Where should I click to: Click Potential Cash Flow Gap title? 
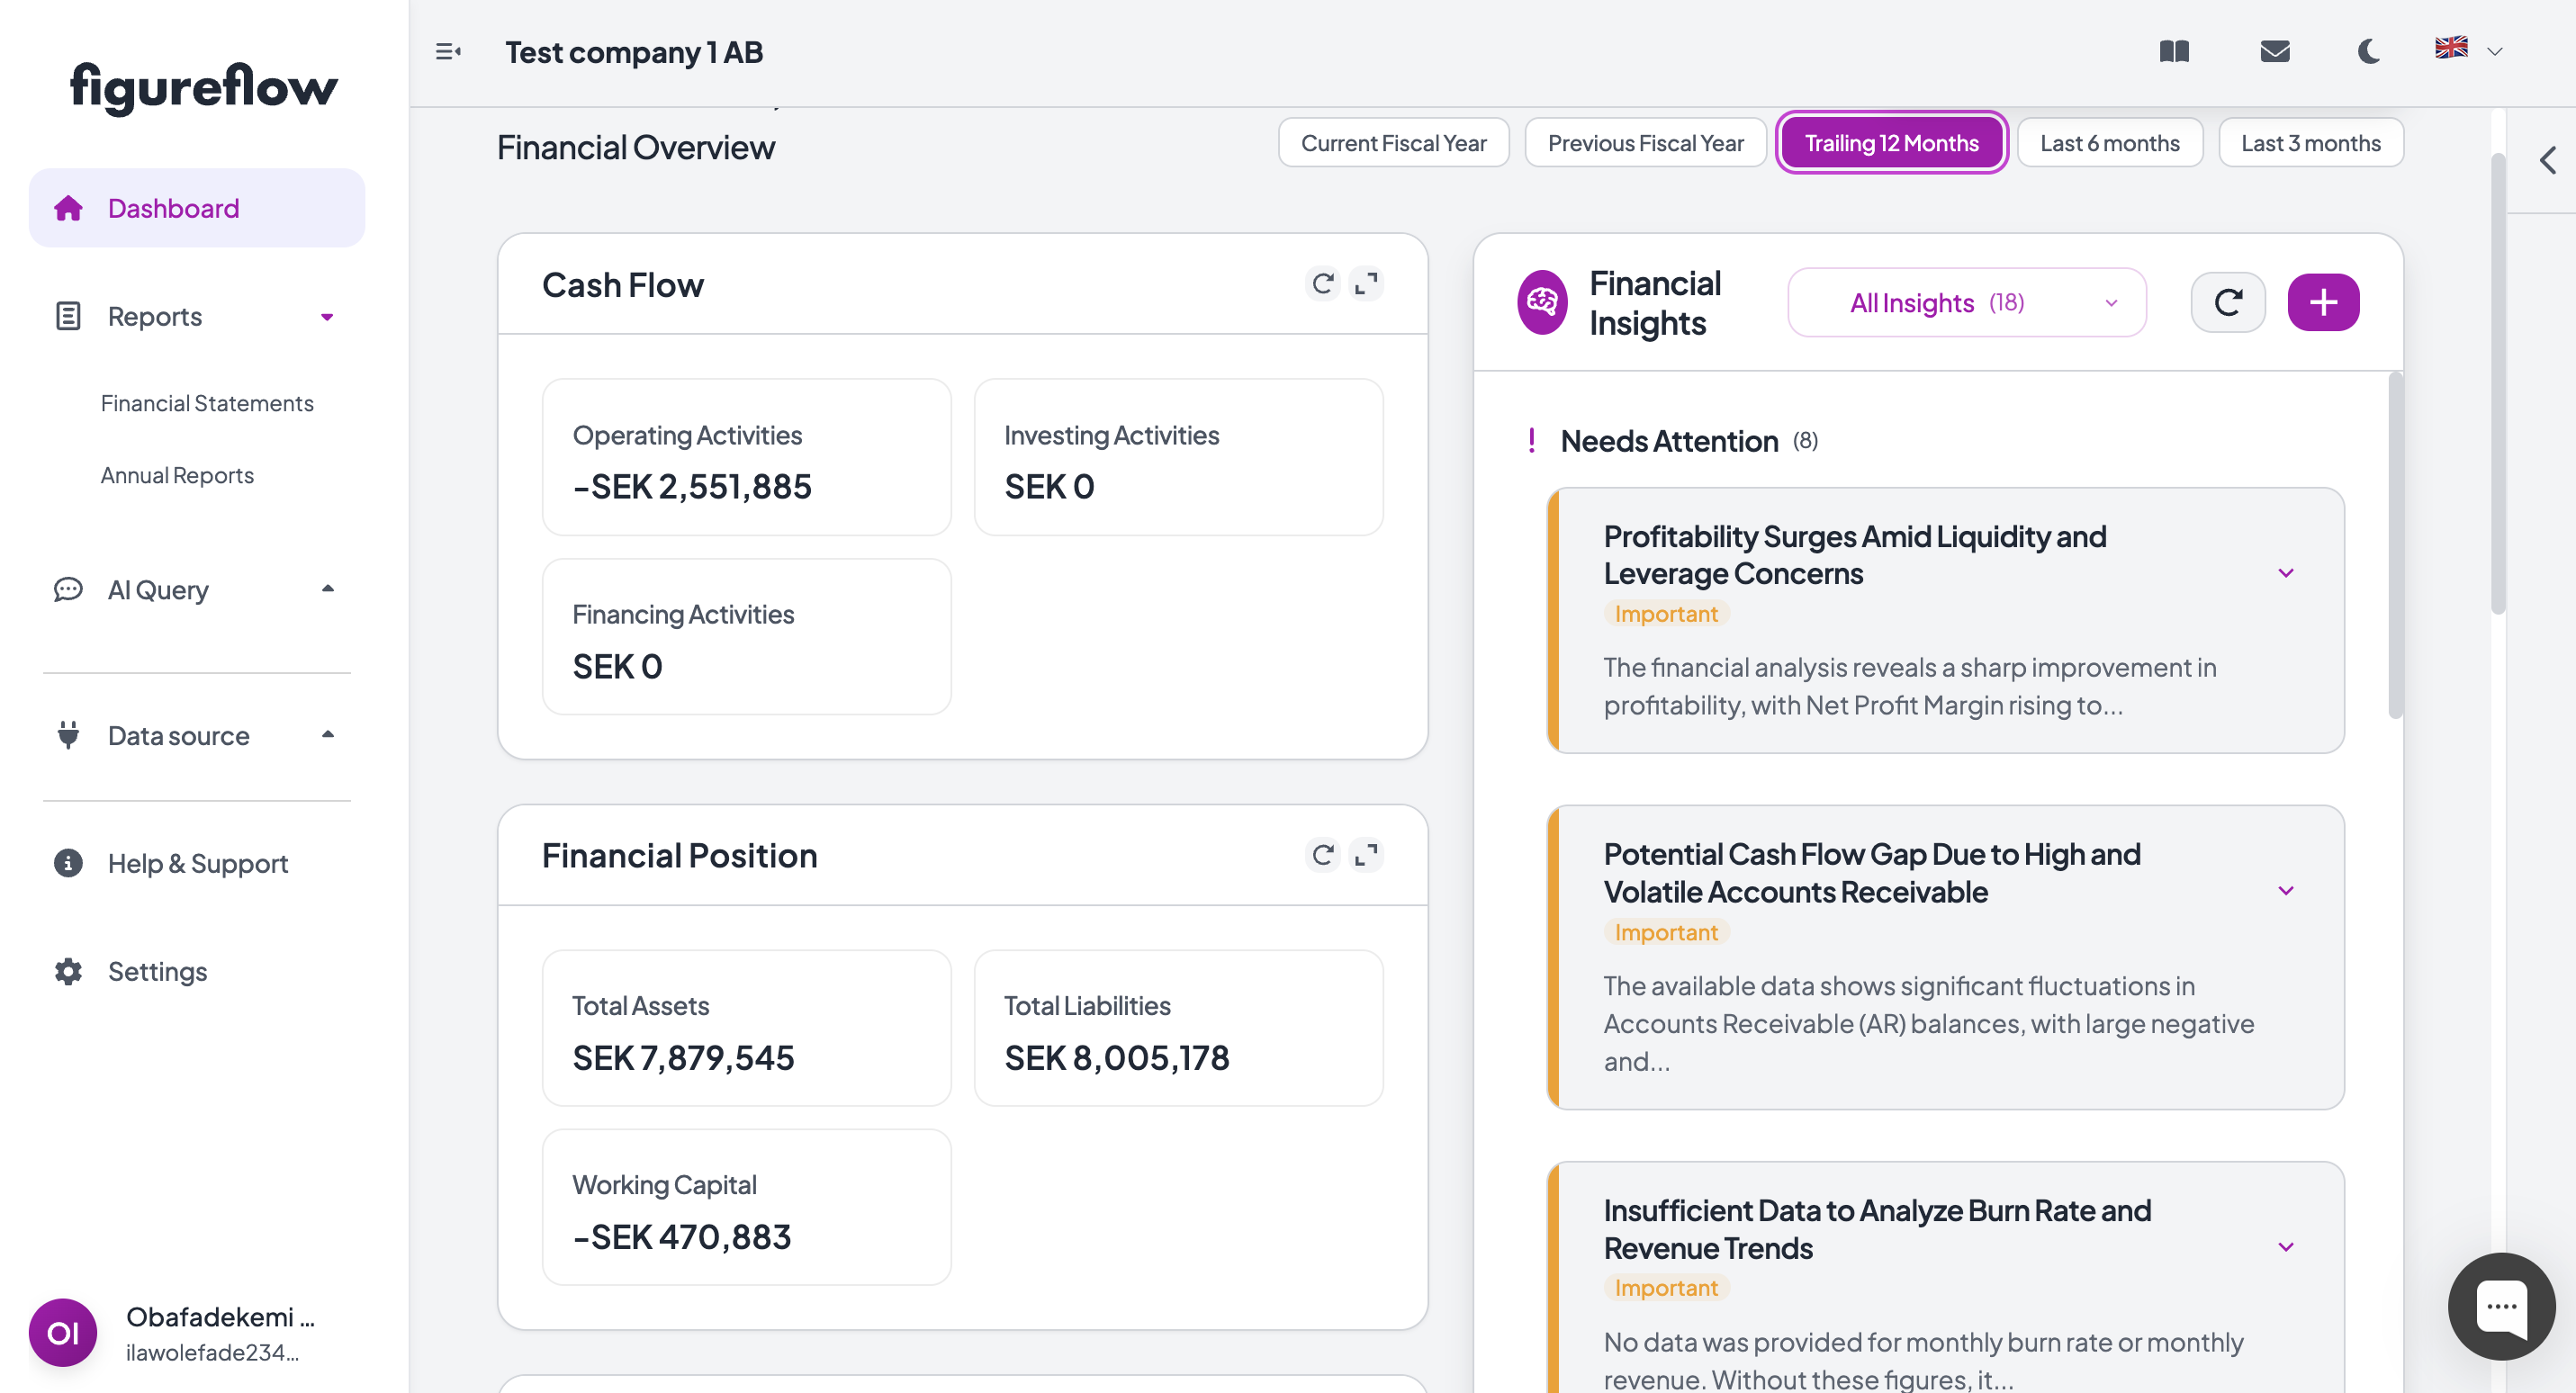coord(1872,873)
